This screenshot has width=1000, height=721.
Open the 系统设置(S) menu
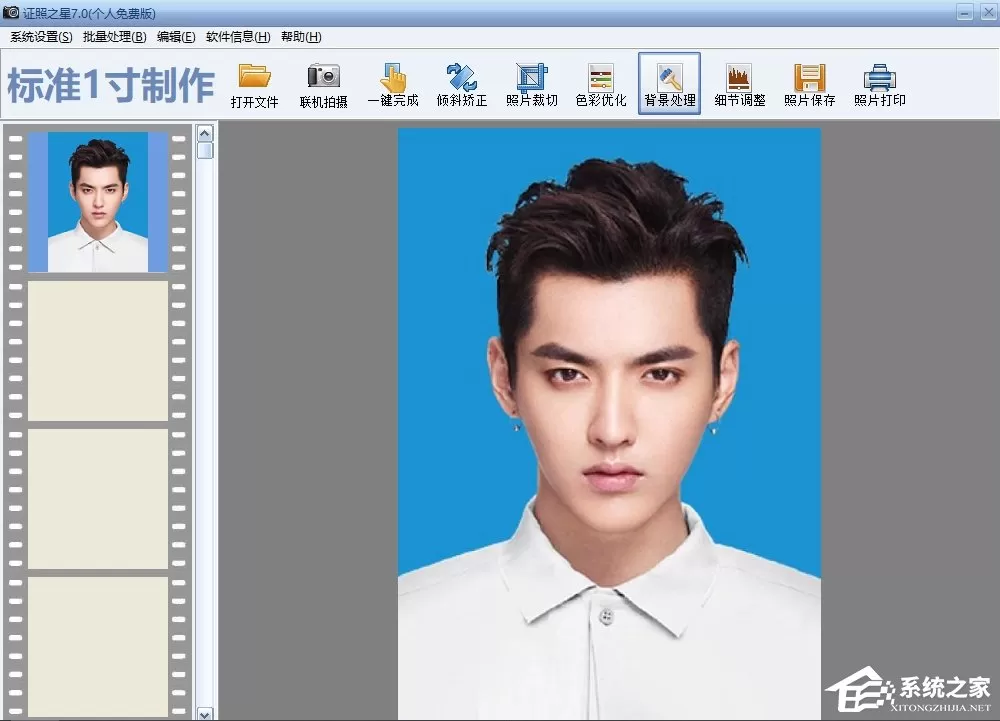tap(41, 37)
